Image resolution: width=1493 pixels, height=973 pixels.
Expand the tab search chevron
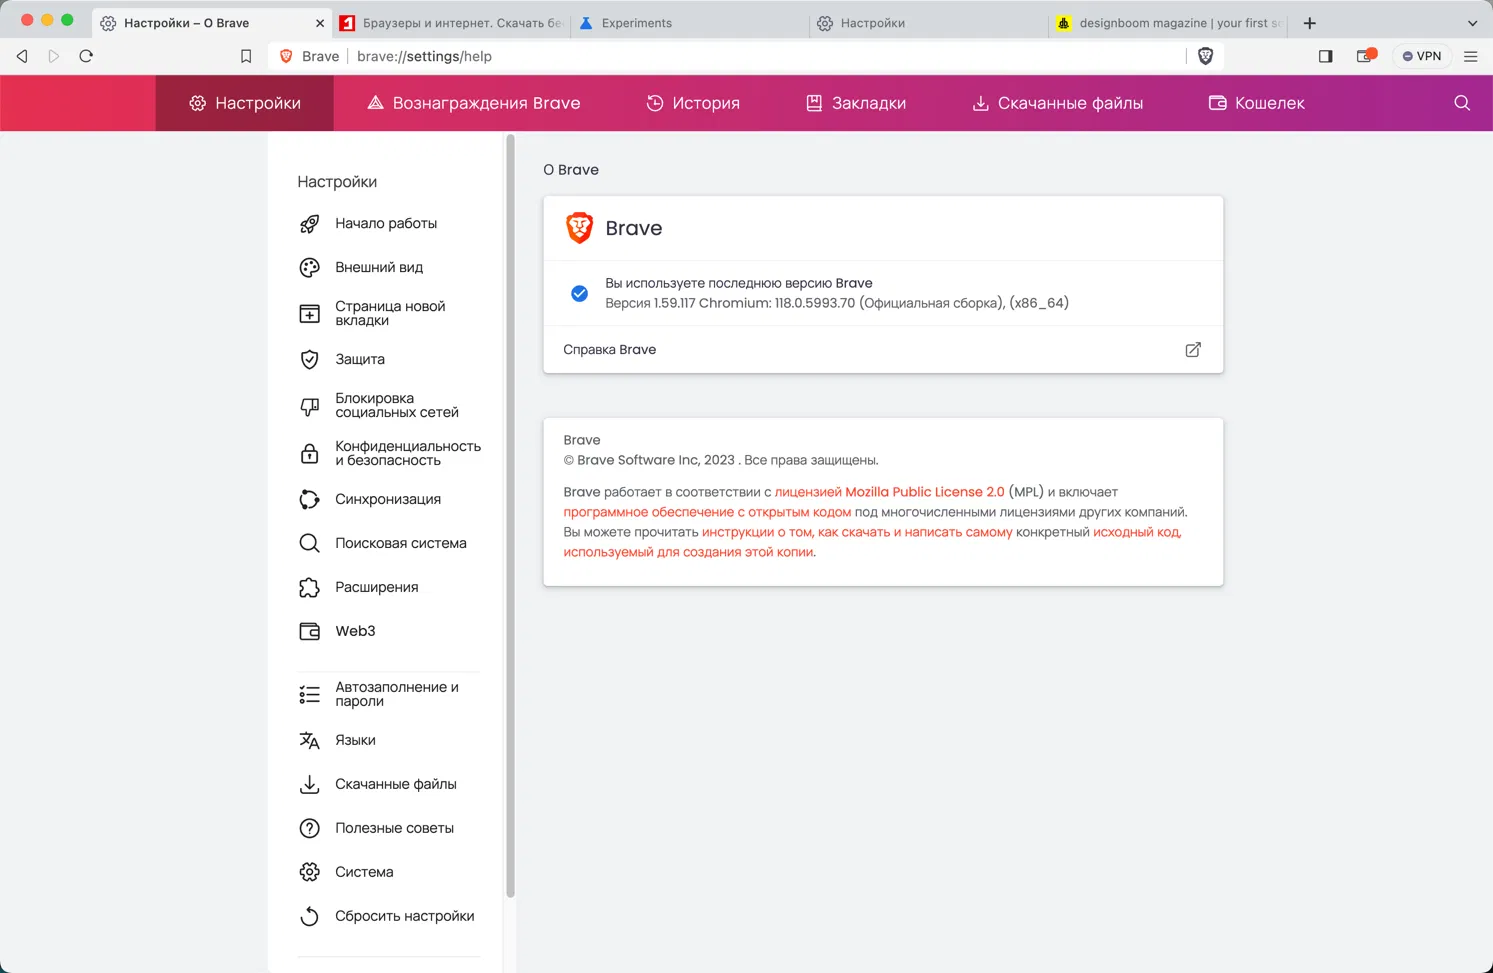[x=1472, y=23]
